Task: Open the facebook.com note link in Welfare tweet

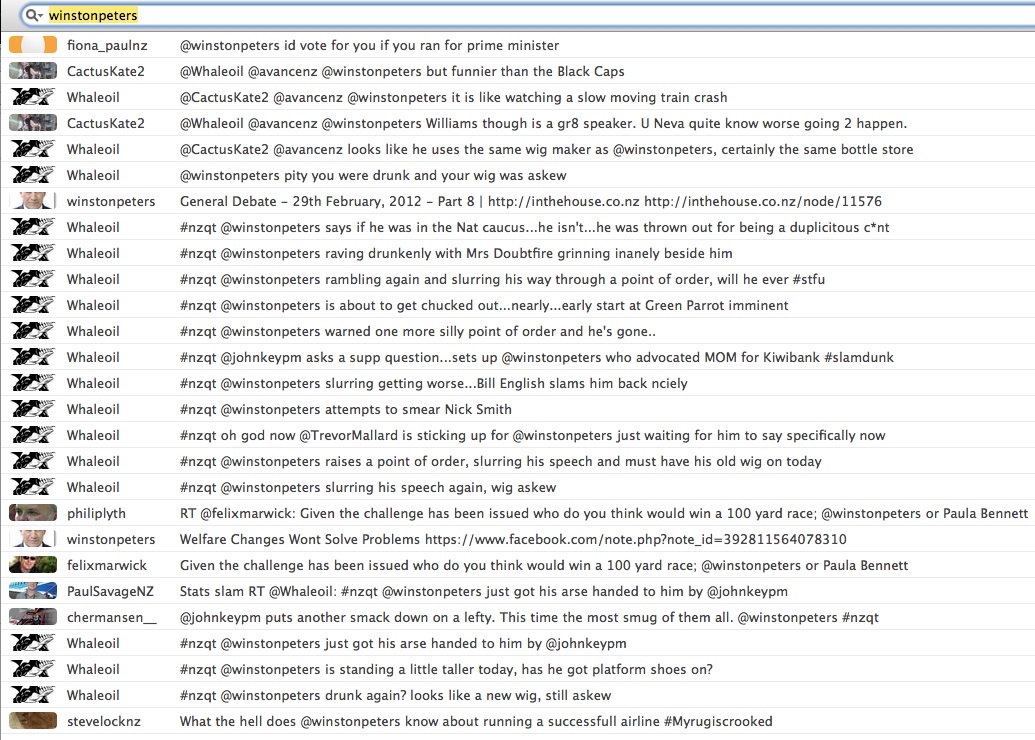Action: [635, 539]
